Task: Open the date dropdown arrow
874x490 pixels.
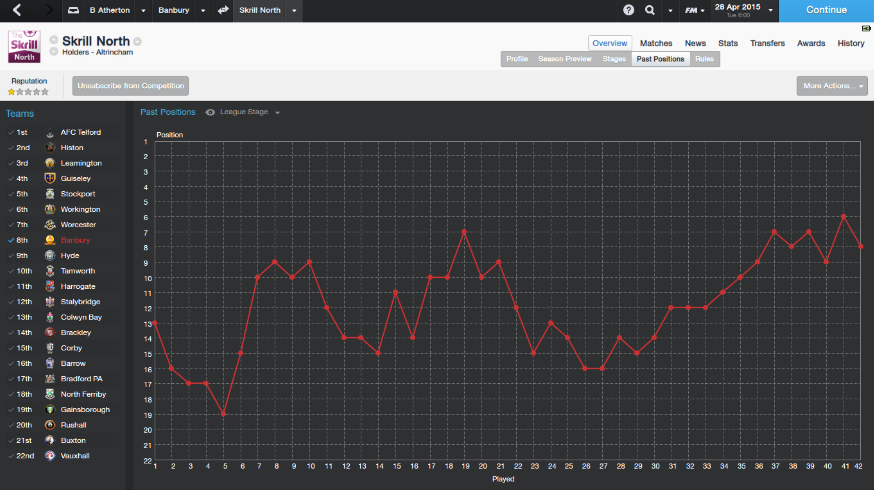Action: coord(770,11)
